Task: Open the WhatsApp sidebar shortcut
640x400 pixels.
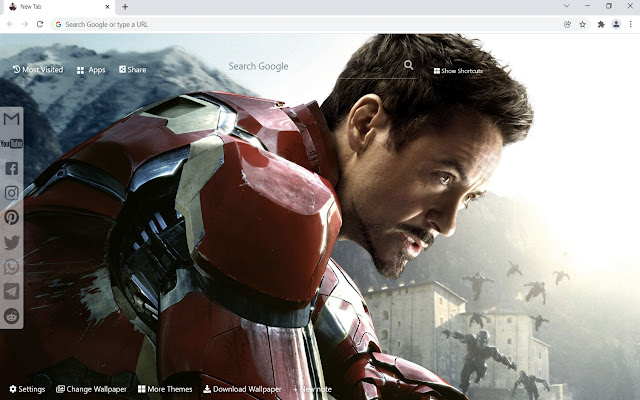Action: point(11,267)
